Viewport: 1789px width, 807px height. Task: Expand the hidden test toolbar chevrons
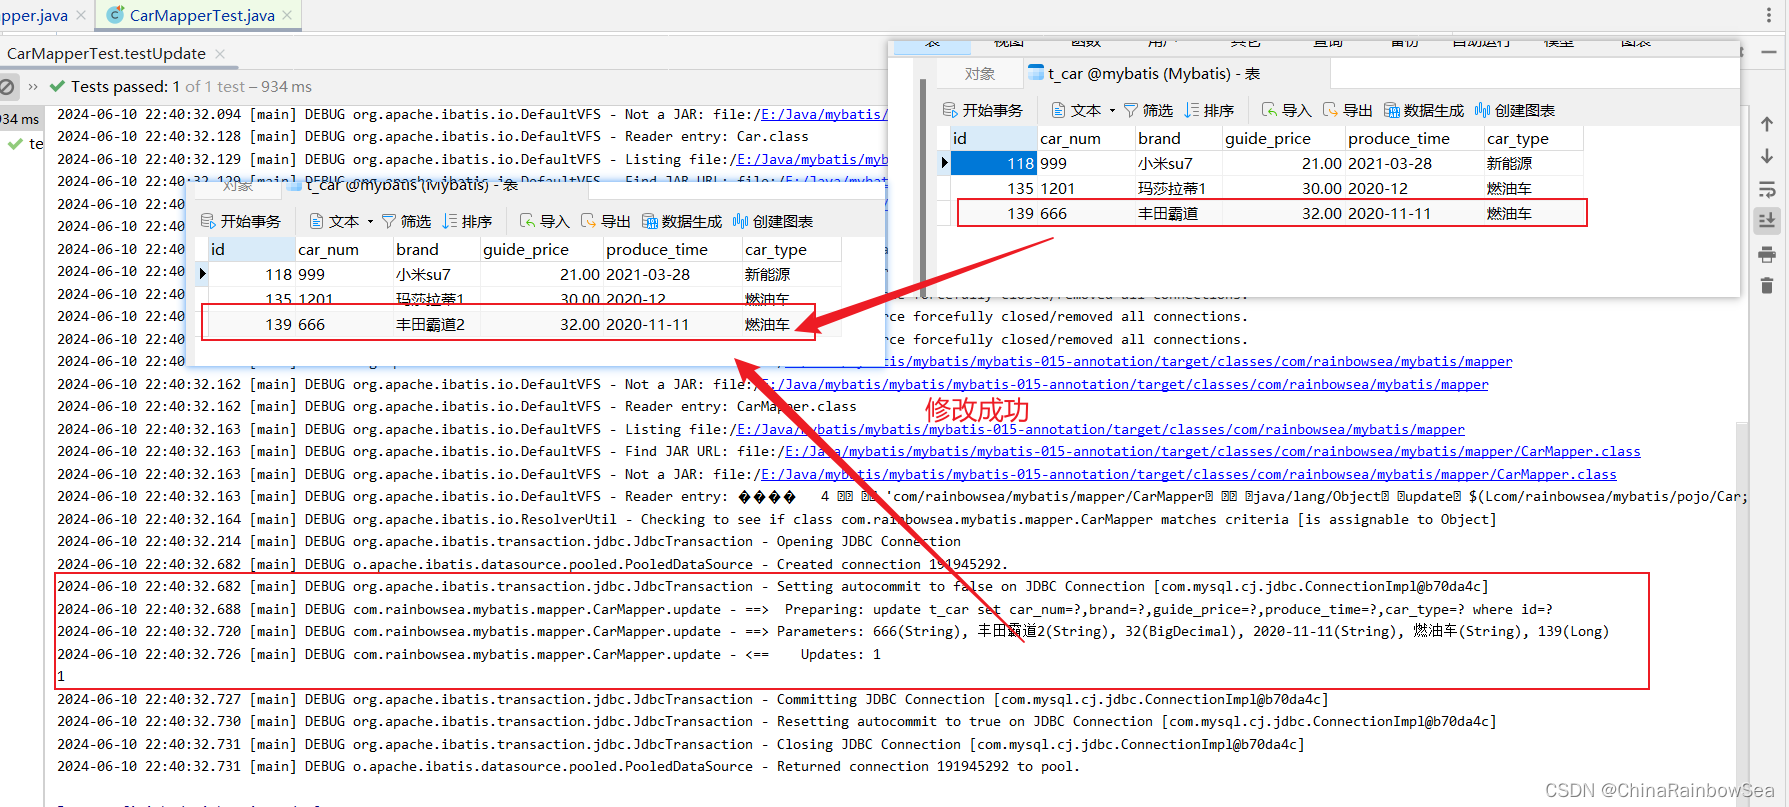(33, 87)
